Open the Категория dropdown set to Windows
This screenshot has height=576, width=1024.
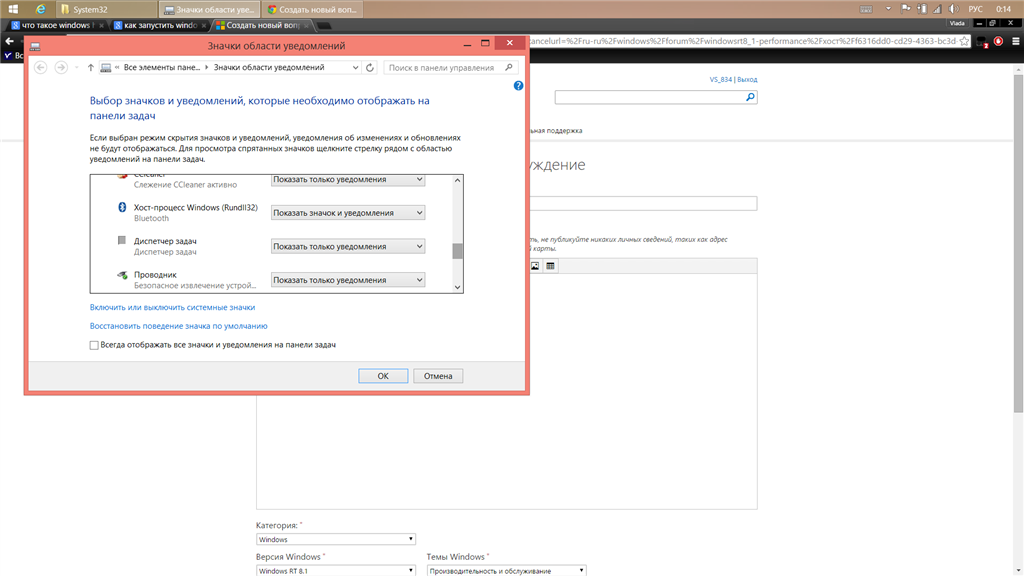pyautogui.click(x=336, y=539)
